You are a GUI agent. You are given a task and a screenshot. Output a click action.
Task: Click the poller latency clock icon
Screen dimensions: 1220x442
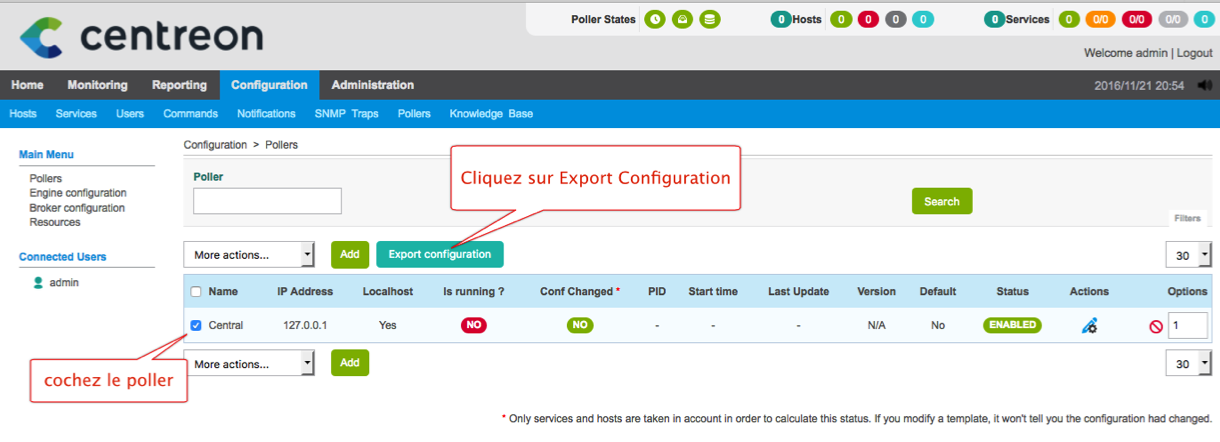click(655, 19)
